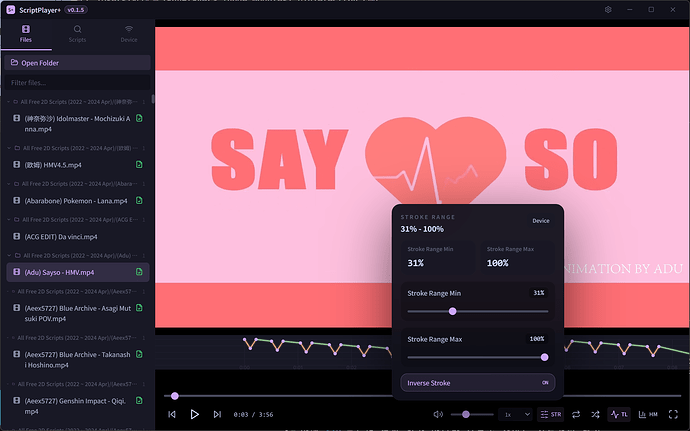This screenshot has height=431, width=690.
Task: Click the video seek bar track
Action: pos(422,396)
